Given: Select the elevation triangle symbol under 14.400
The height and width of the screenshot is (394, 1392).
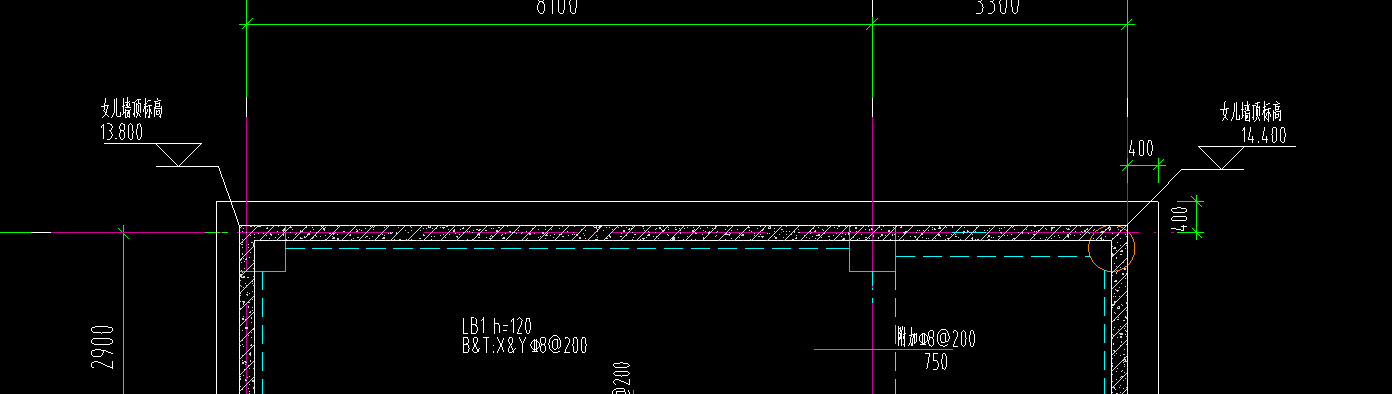Looking at the screenshot, I should (x=1221, y=158).
